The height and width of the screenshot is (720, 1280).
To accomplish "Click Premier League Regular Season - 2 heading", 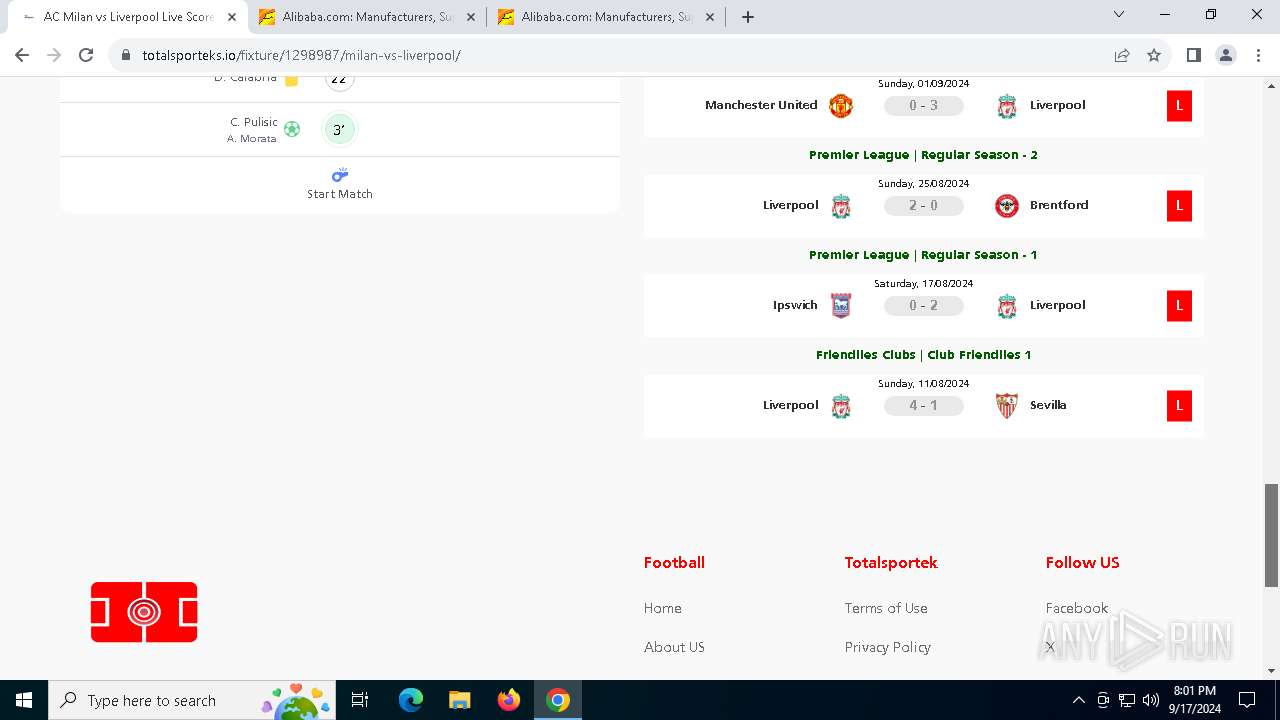I will 923,155.
